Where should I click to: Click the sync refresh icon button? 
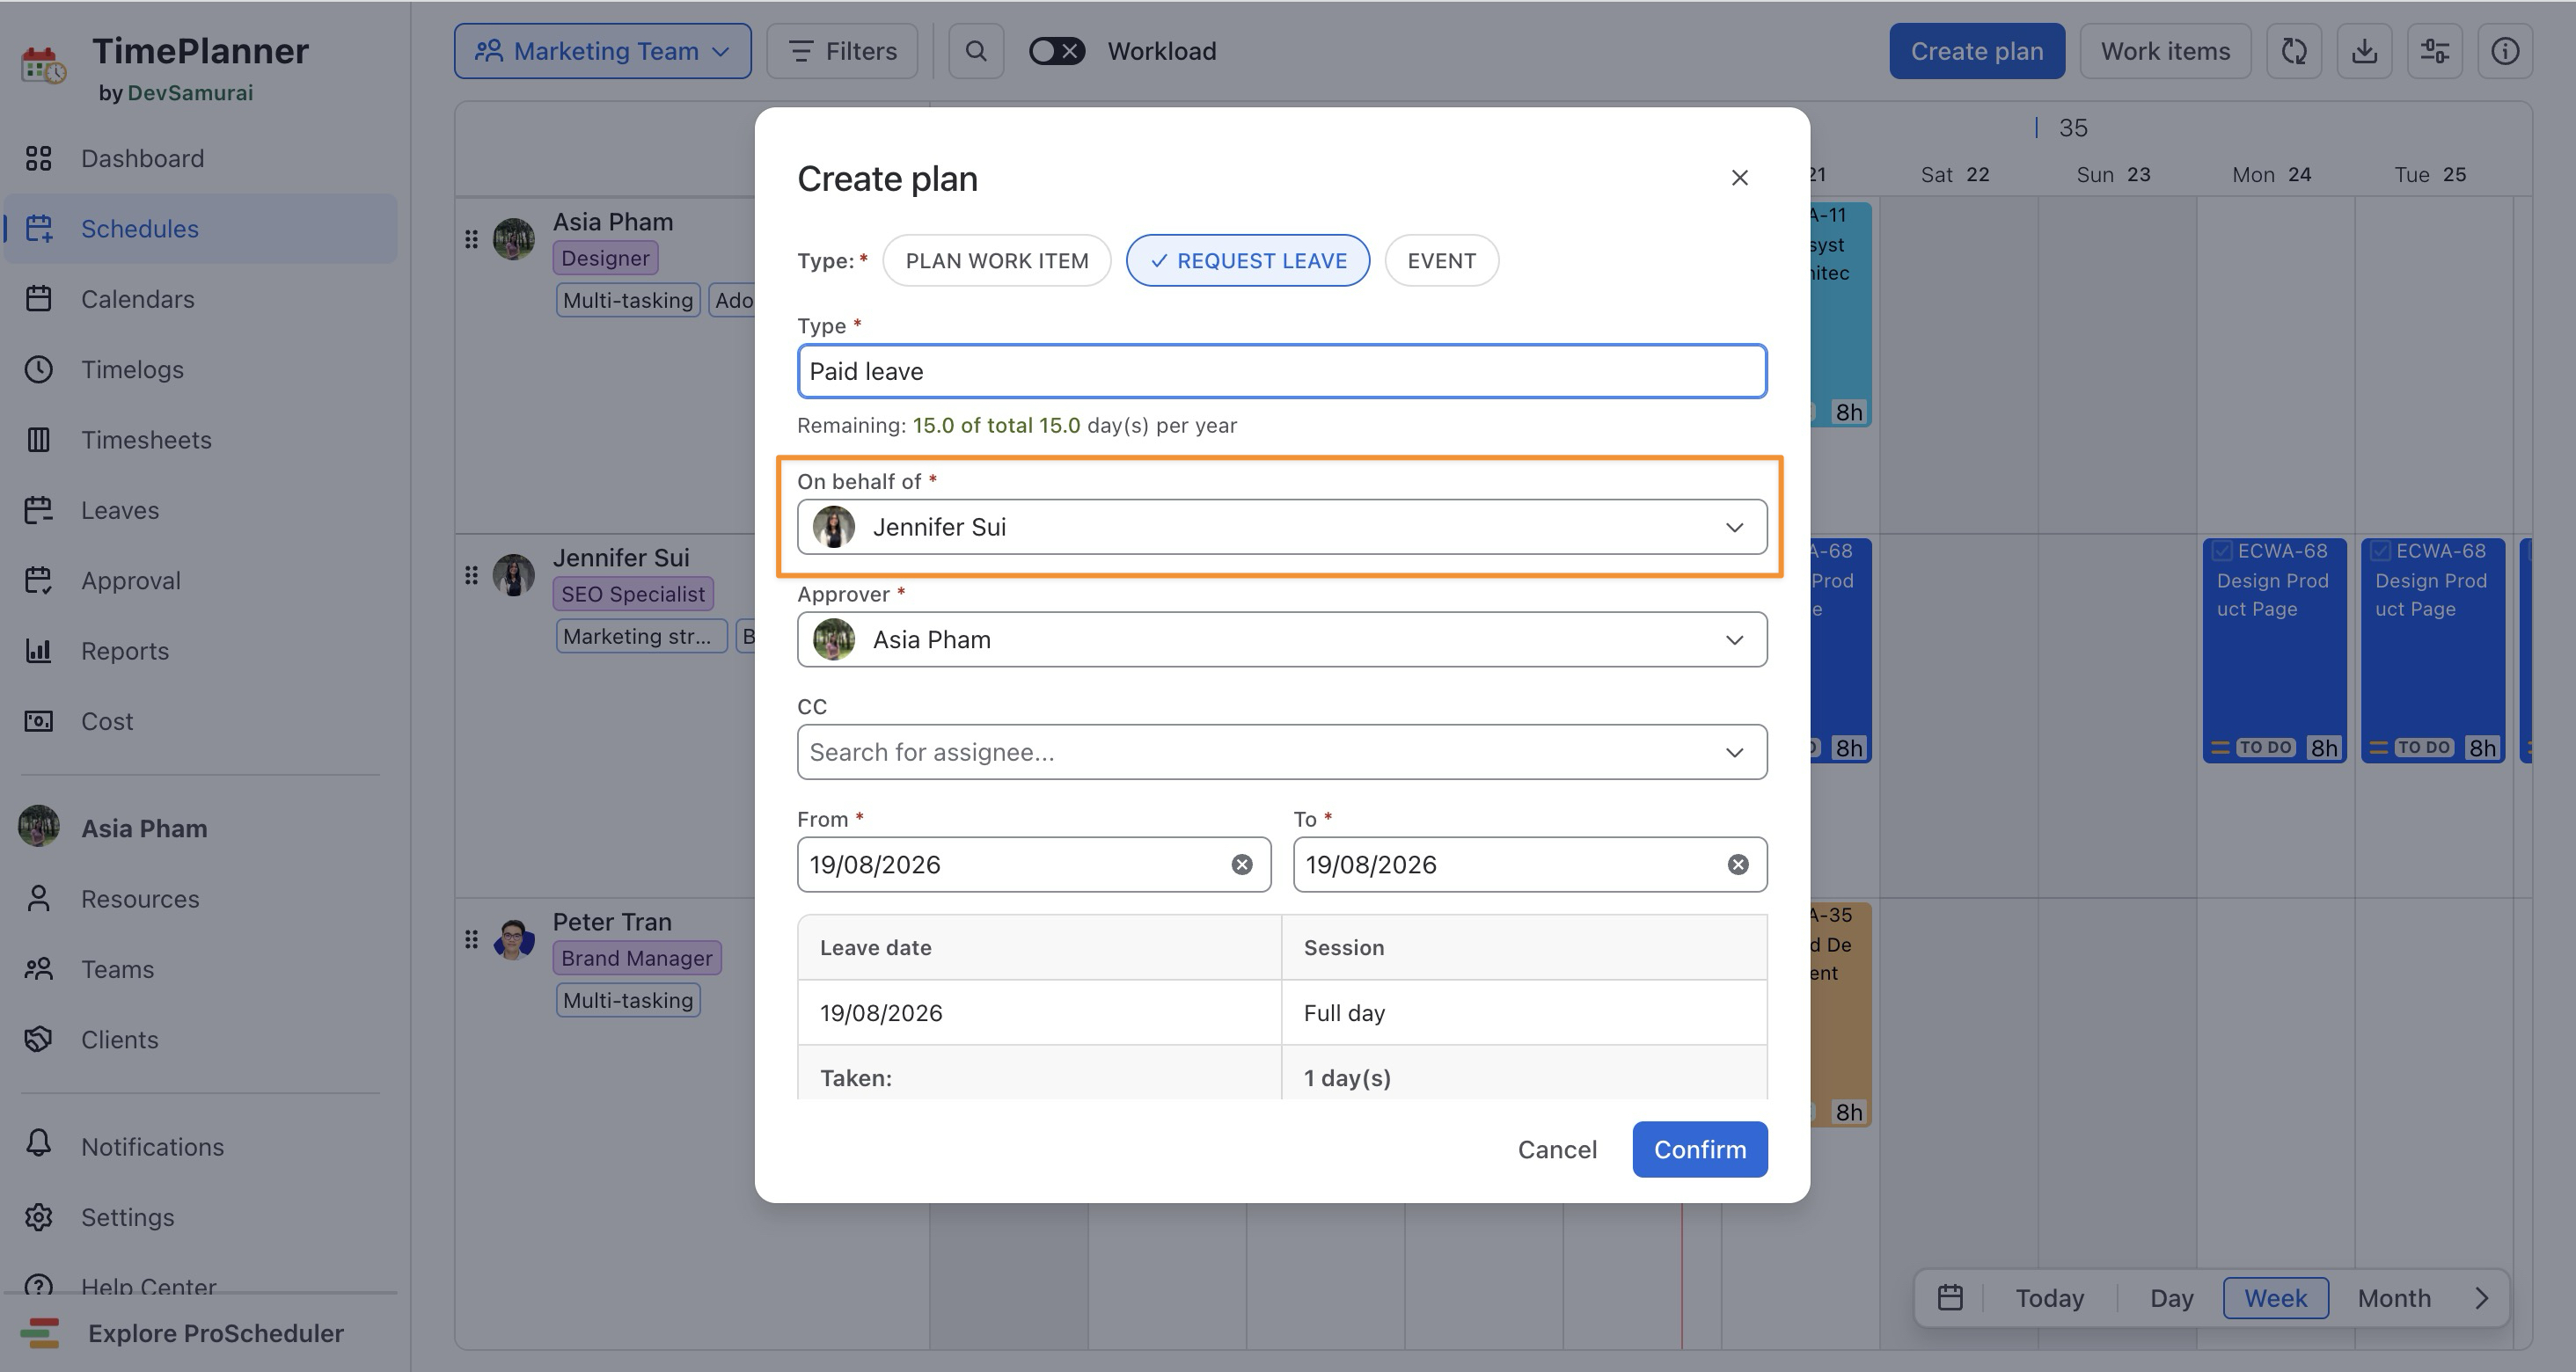(x=2294, y=51)
